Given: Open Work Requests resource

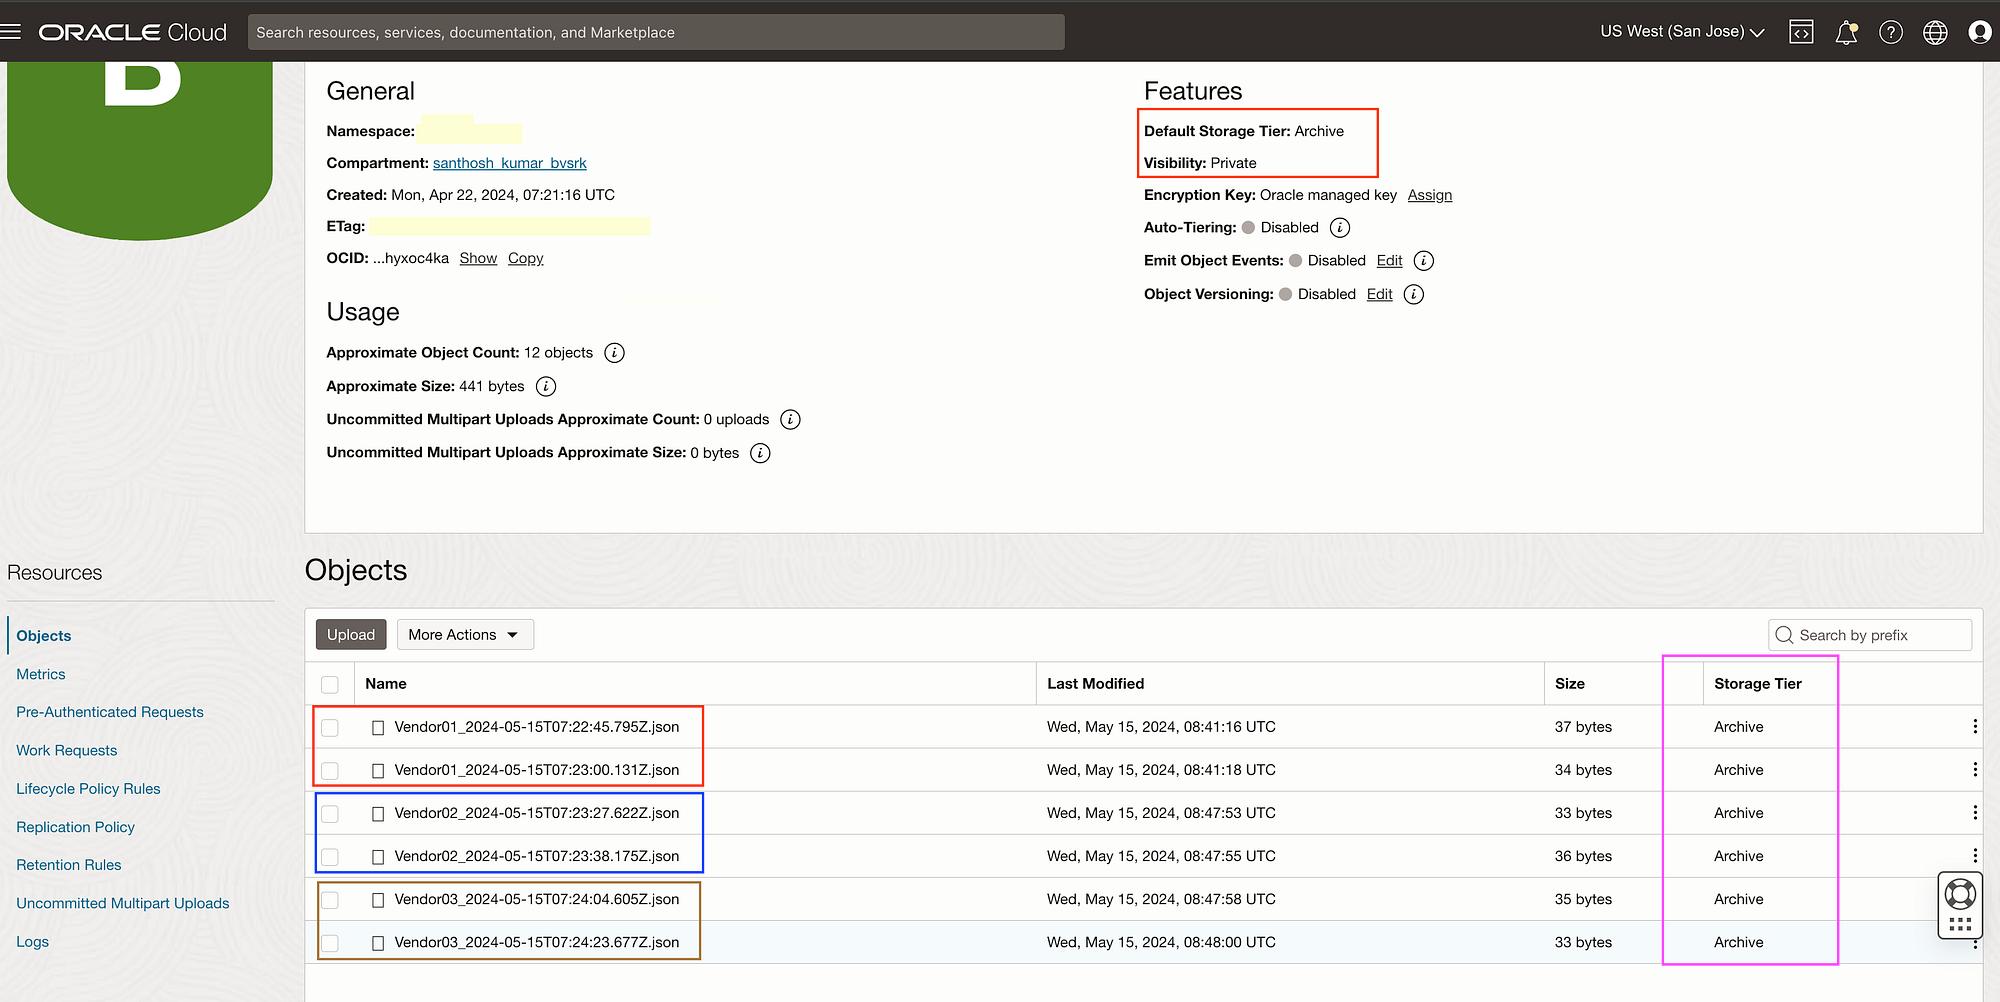Looking at the screenshot, I should 67,750.
